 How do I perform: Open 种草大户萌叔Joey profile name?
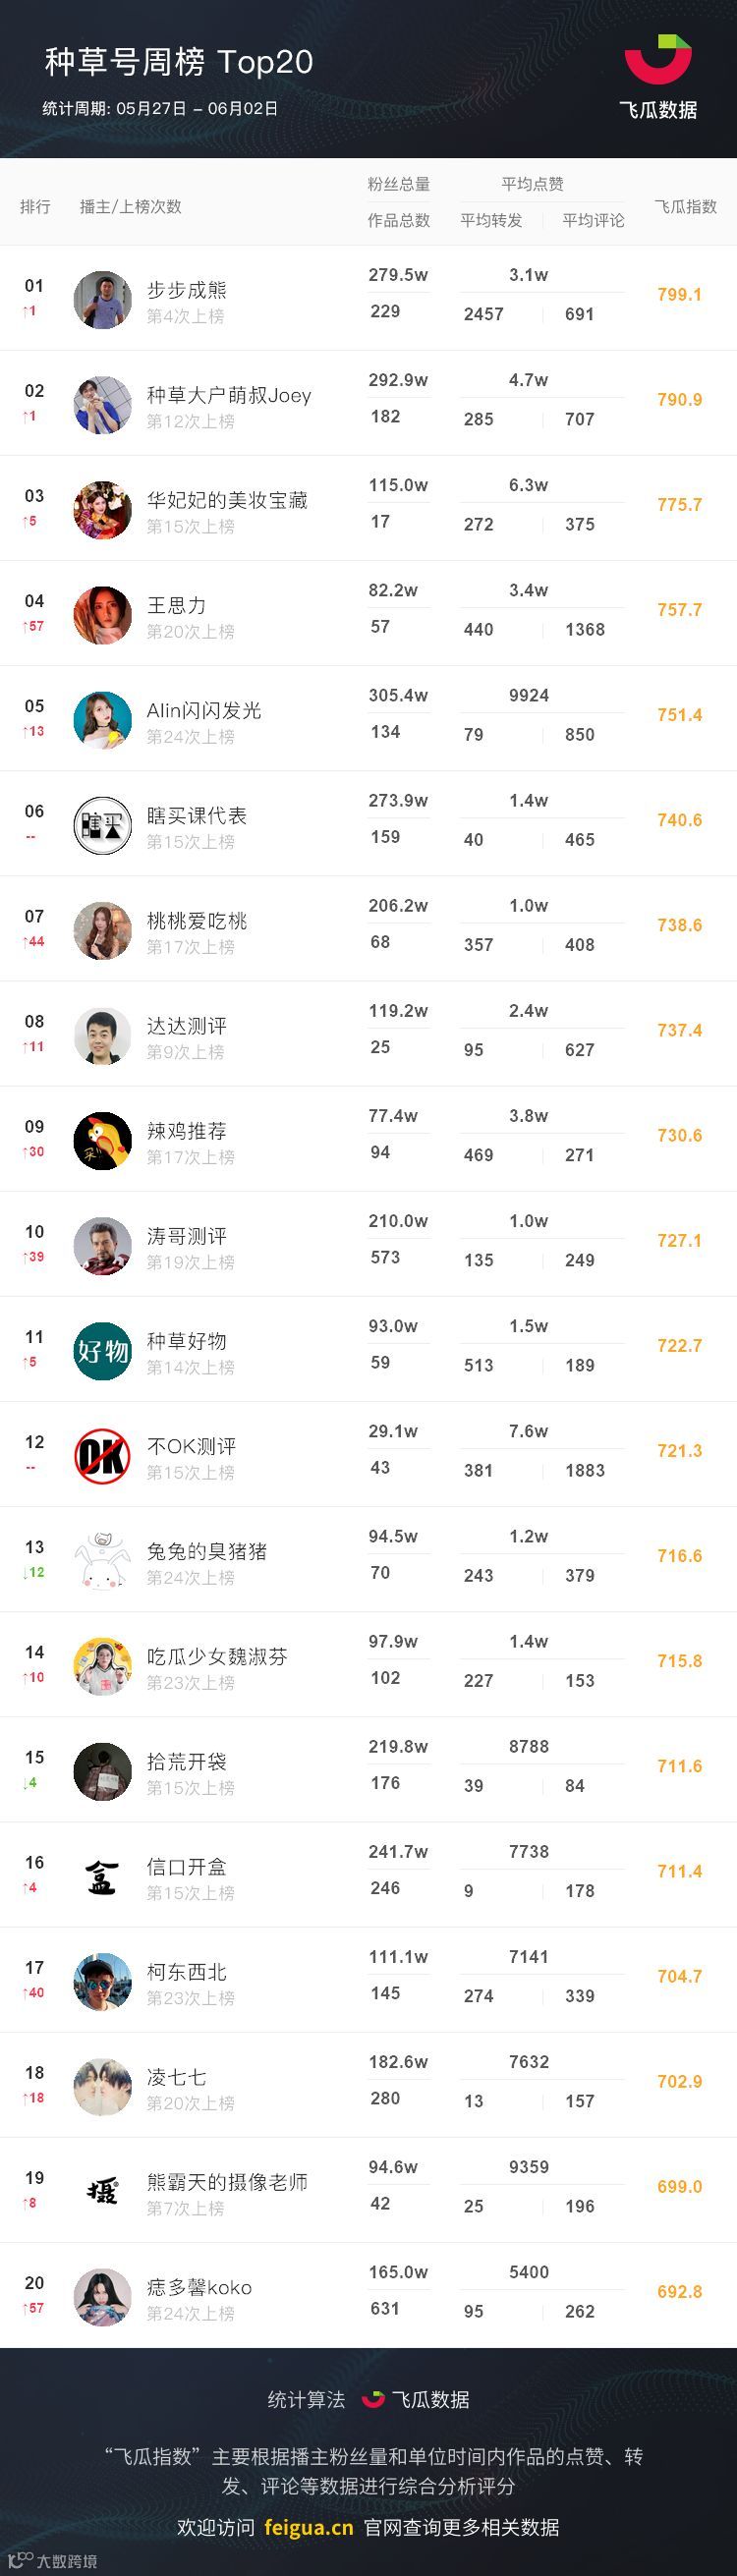(229, 395)
